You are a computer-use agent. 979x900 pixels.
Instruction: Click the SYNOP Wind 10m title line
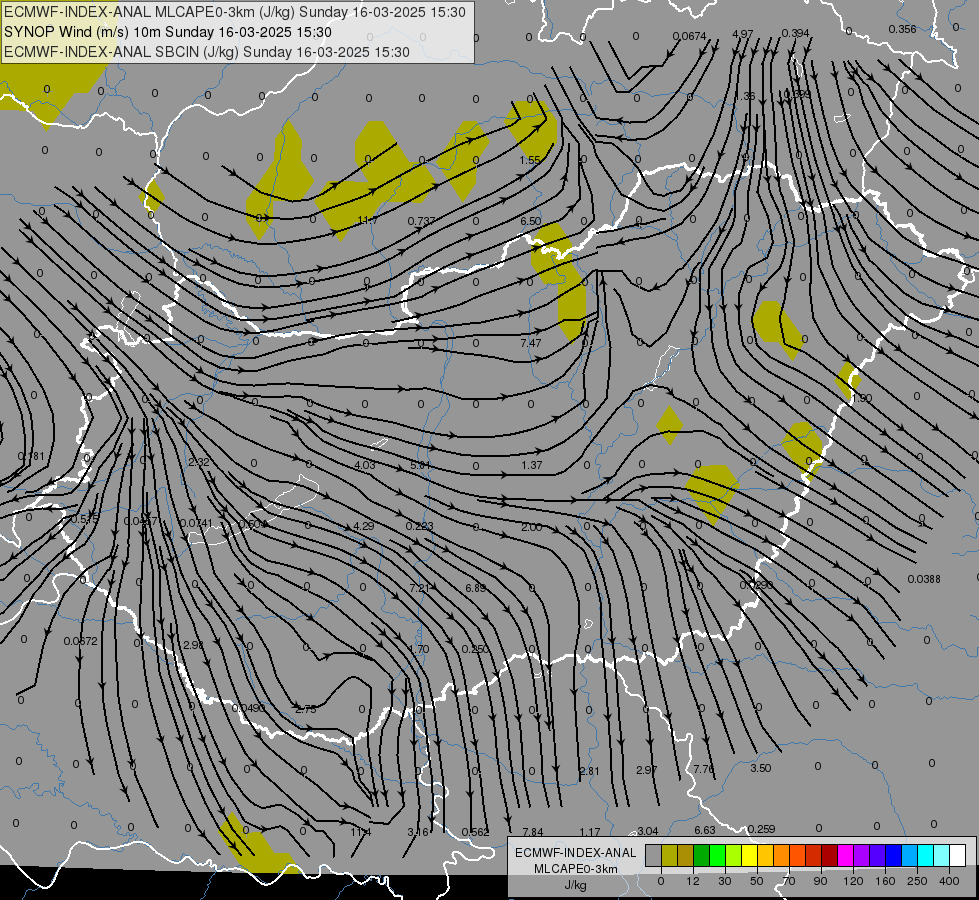click(x=168, y=32)
